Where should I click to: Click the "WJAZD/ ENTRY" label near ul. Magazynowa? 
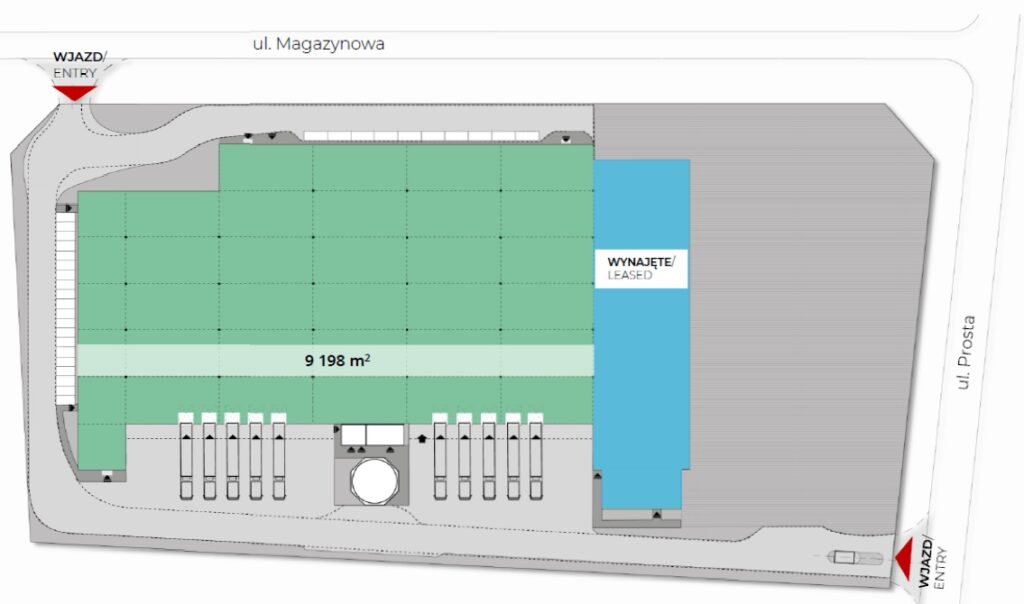[x=79, y=65]
